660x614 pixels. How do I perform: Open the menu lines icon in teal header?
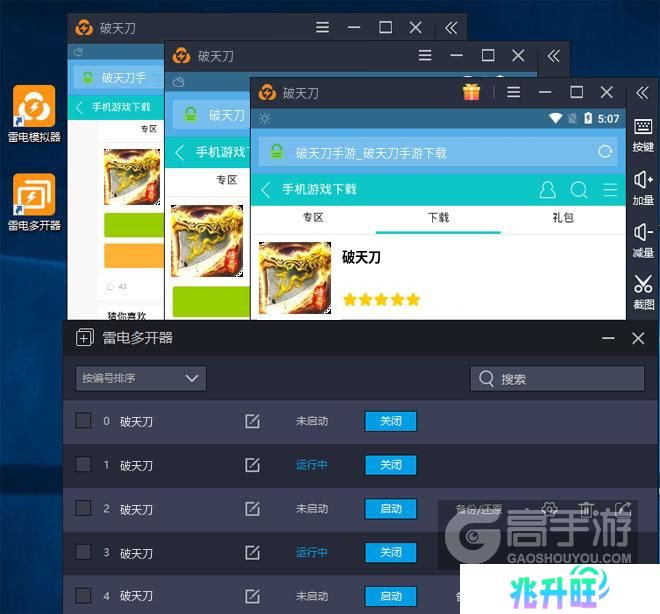[x=610, y=190]
